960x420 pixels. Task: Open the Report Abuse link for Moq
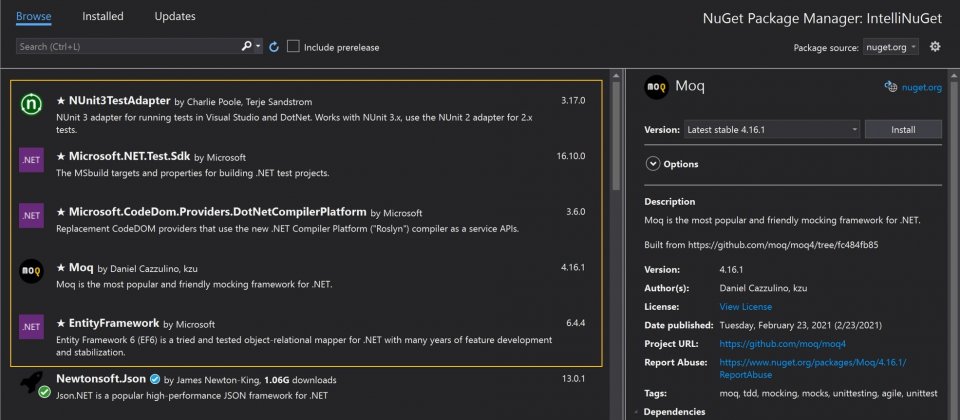[812, 369]
